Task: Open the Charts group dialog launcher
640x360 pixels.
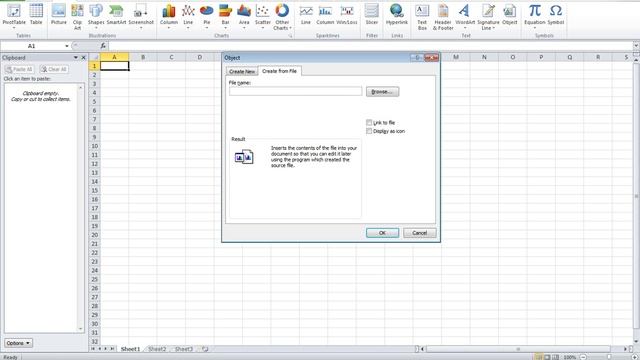Action: [291, 36]
